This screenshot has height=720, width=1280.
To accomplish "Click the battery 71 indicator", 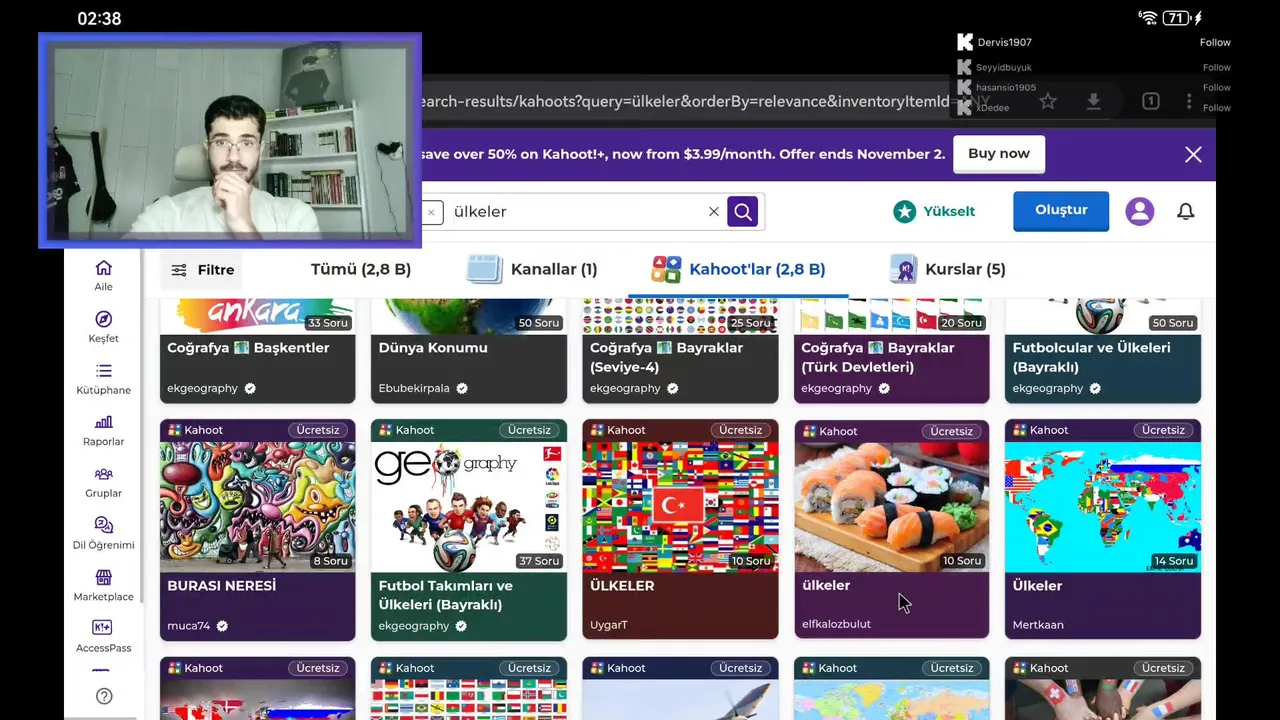I will (1177, 18).
